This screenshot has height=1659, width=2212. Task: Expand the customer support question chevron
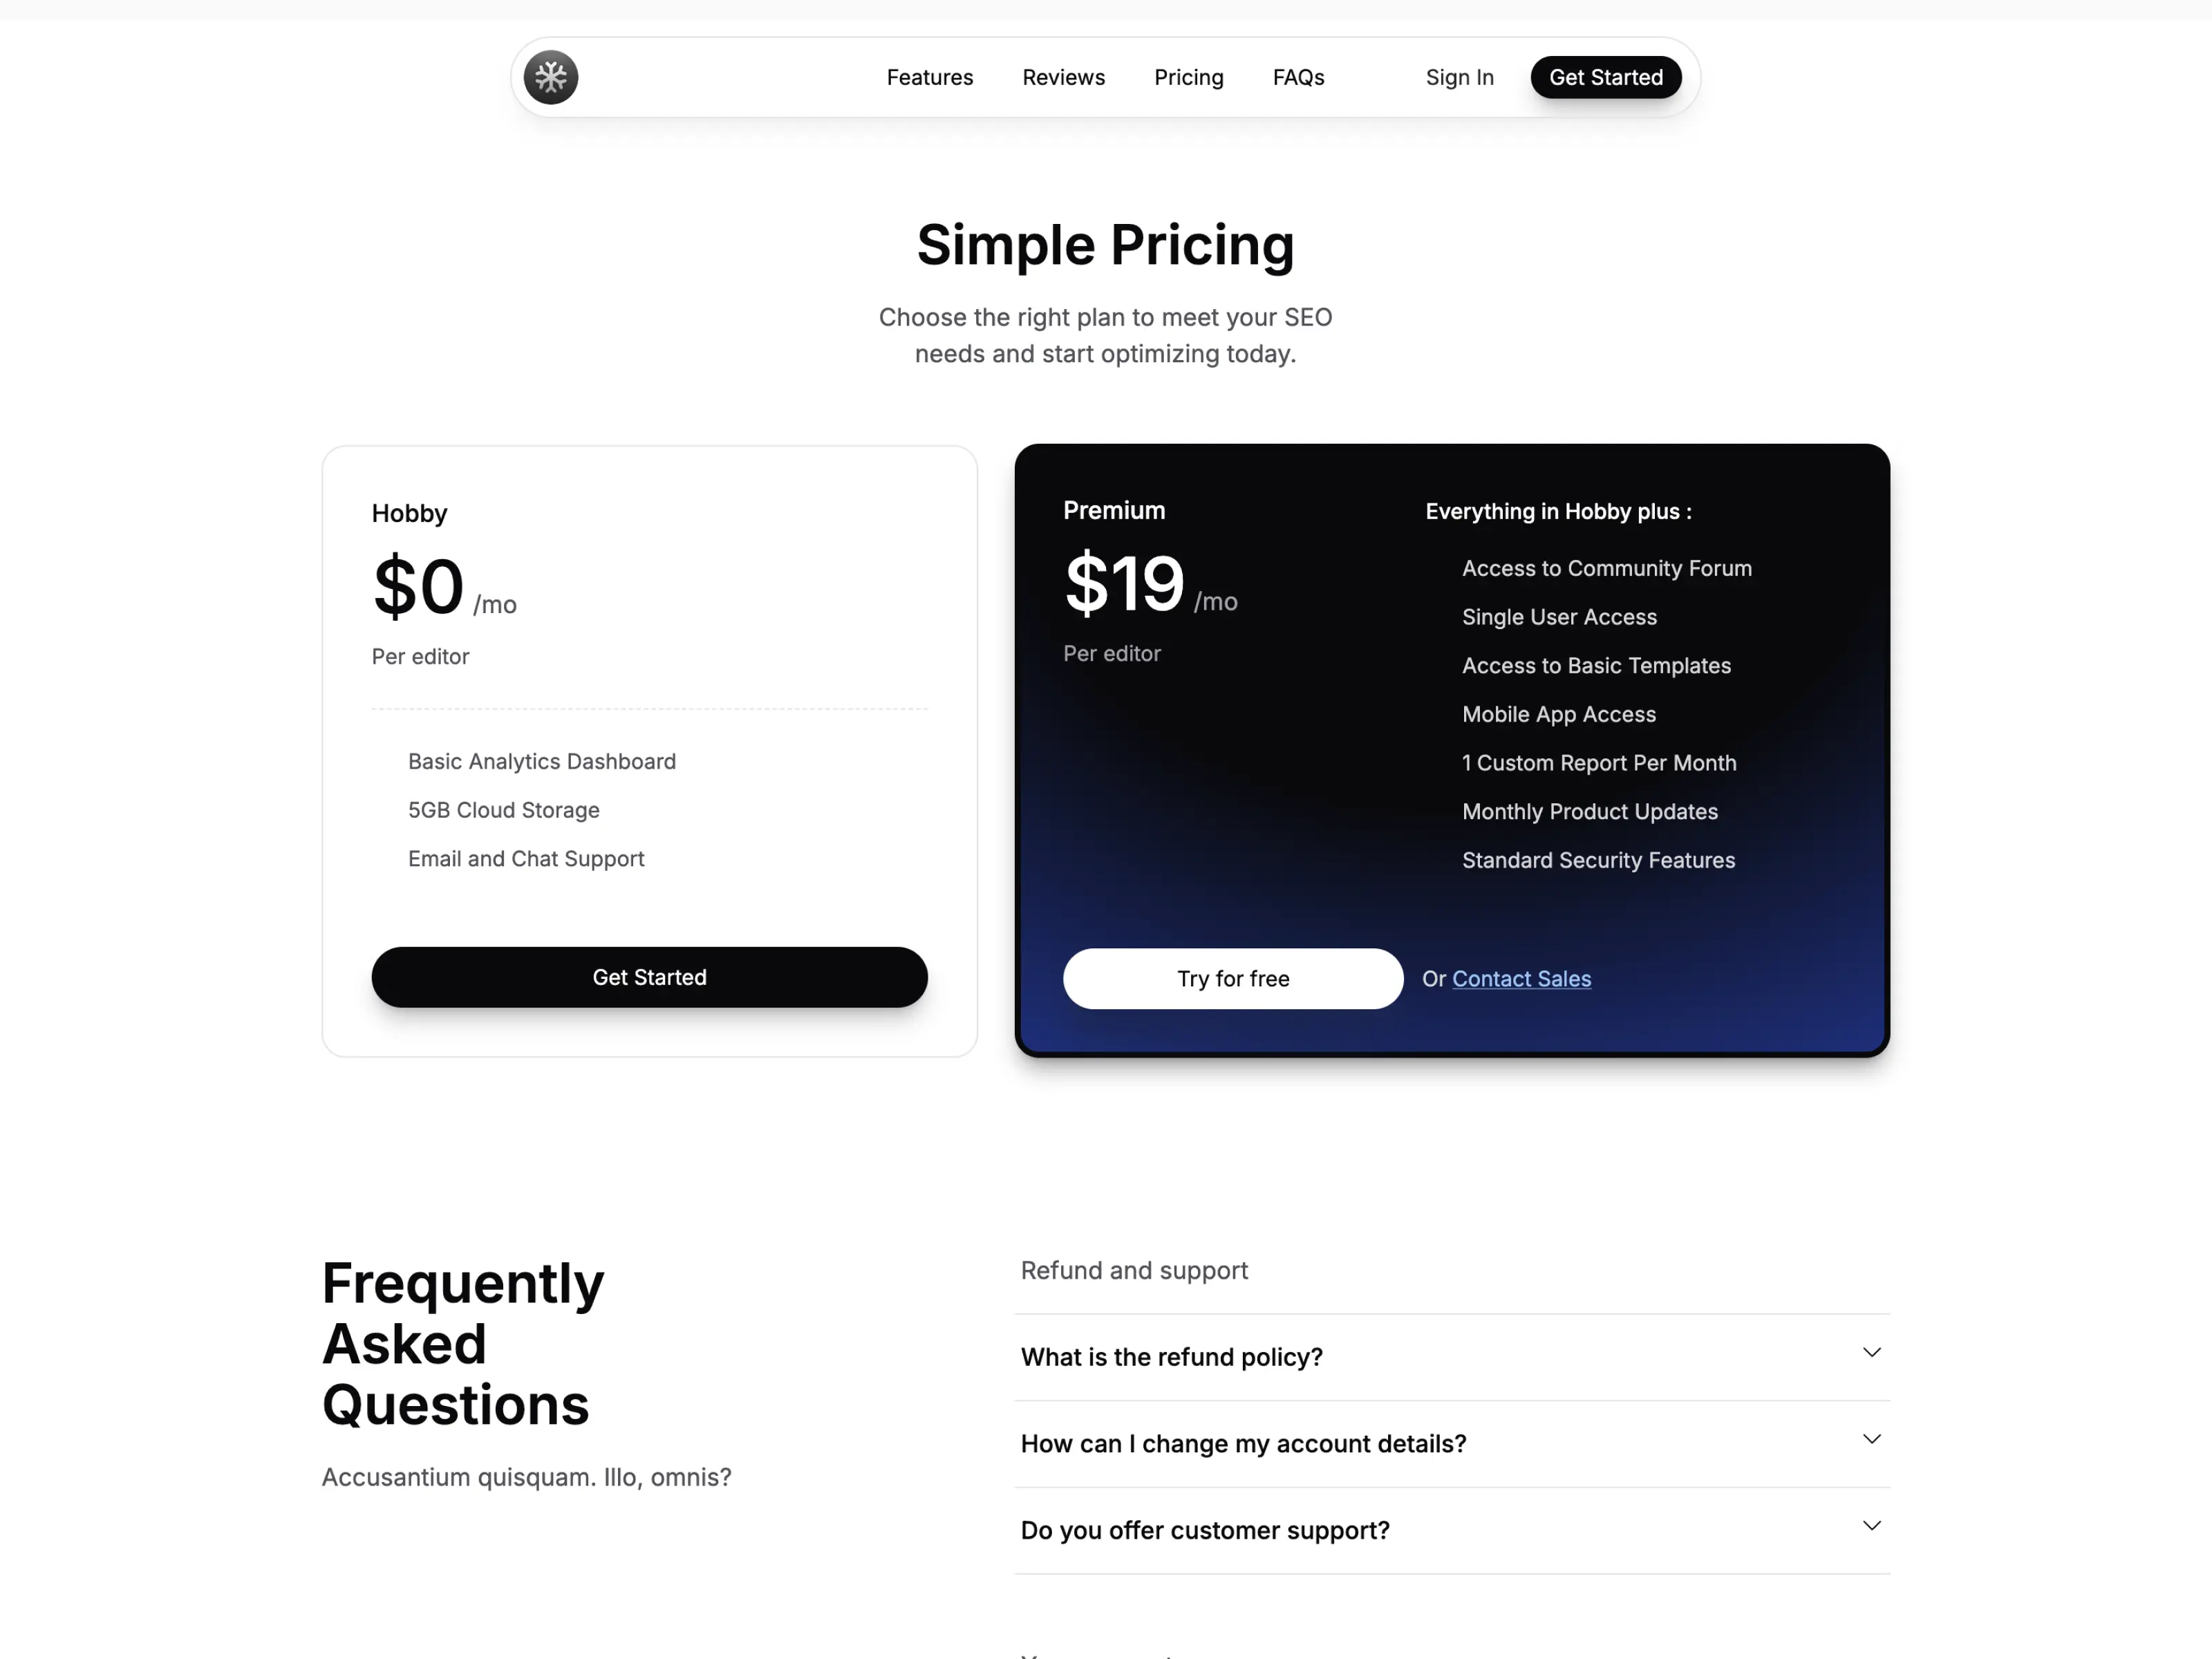[1872, 1526]
